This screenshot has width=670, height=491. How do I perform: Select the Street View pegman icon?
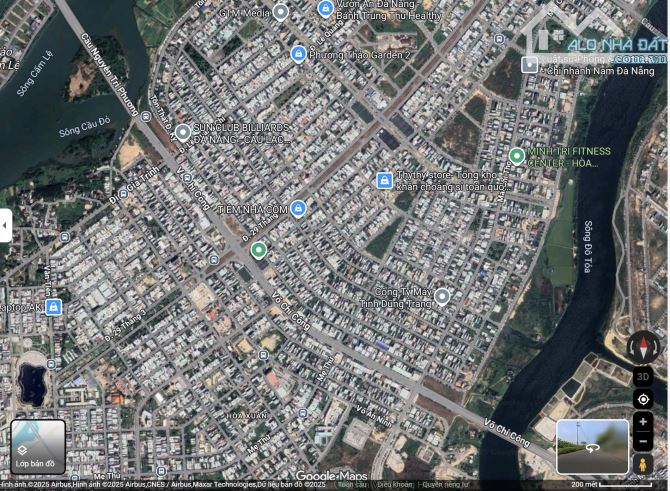[643, 465]
